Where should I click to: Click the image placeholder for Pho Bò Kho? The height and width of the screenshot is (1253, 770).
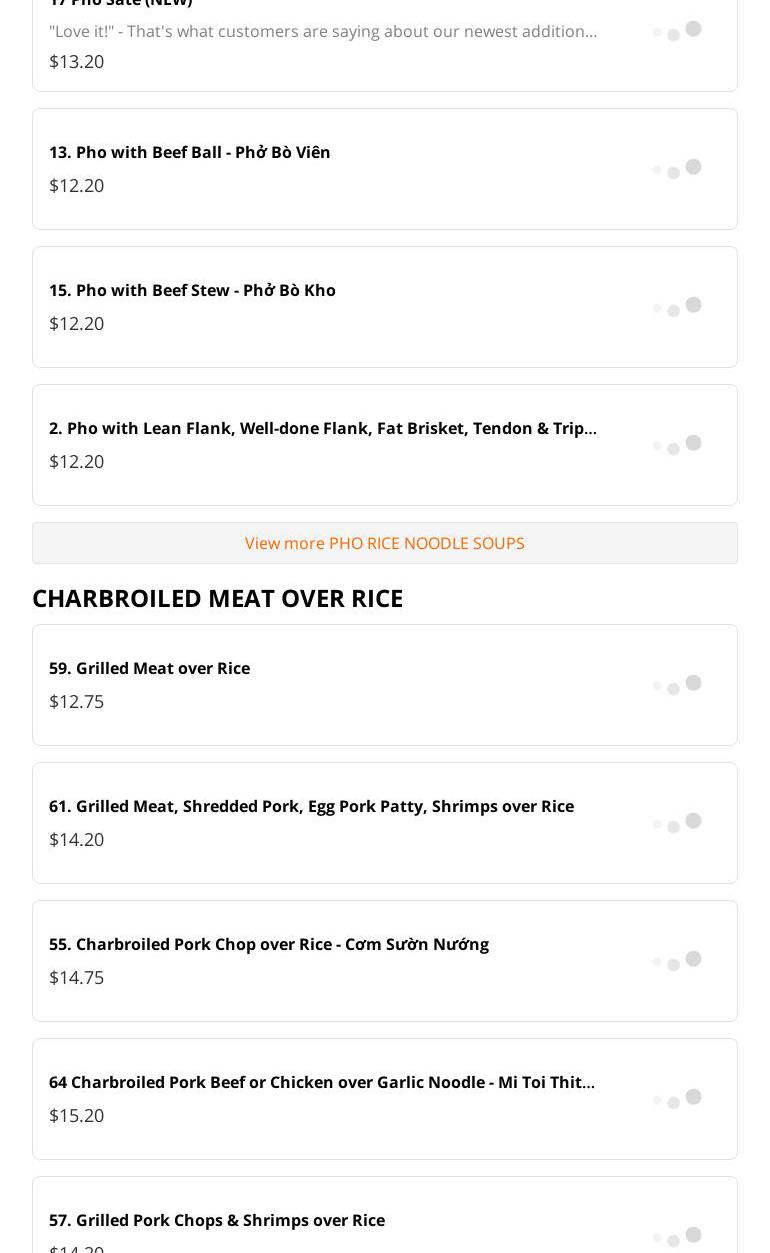[x=677, y=307]
